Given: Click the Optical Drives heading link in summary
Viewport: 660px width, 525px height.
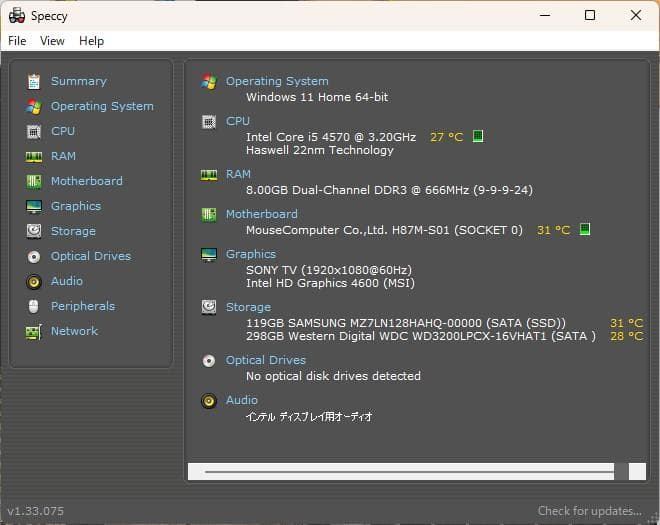Looking at the screenshot, I should pos(266,360).
